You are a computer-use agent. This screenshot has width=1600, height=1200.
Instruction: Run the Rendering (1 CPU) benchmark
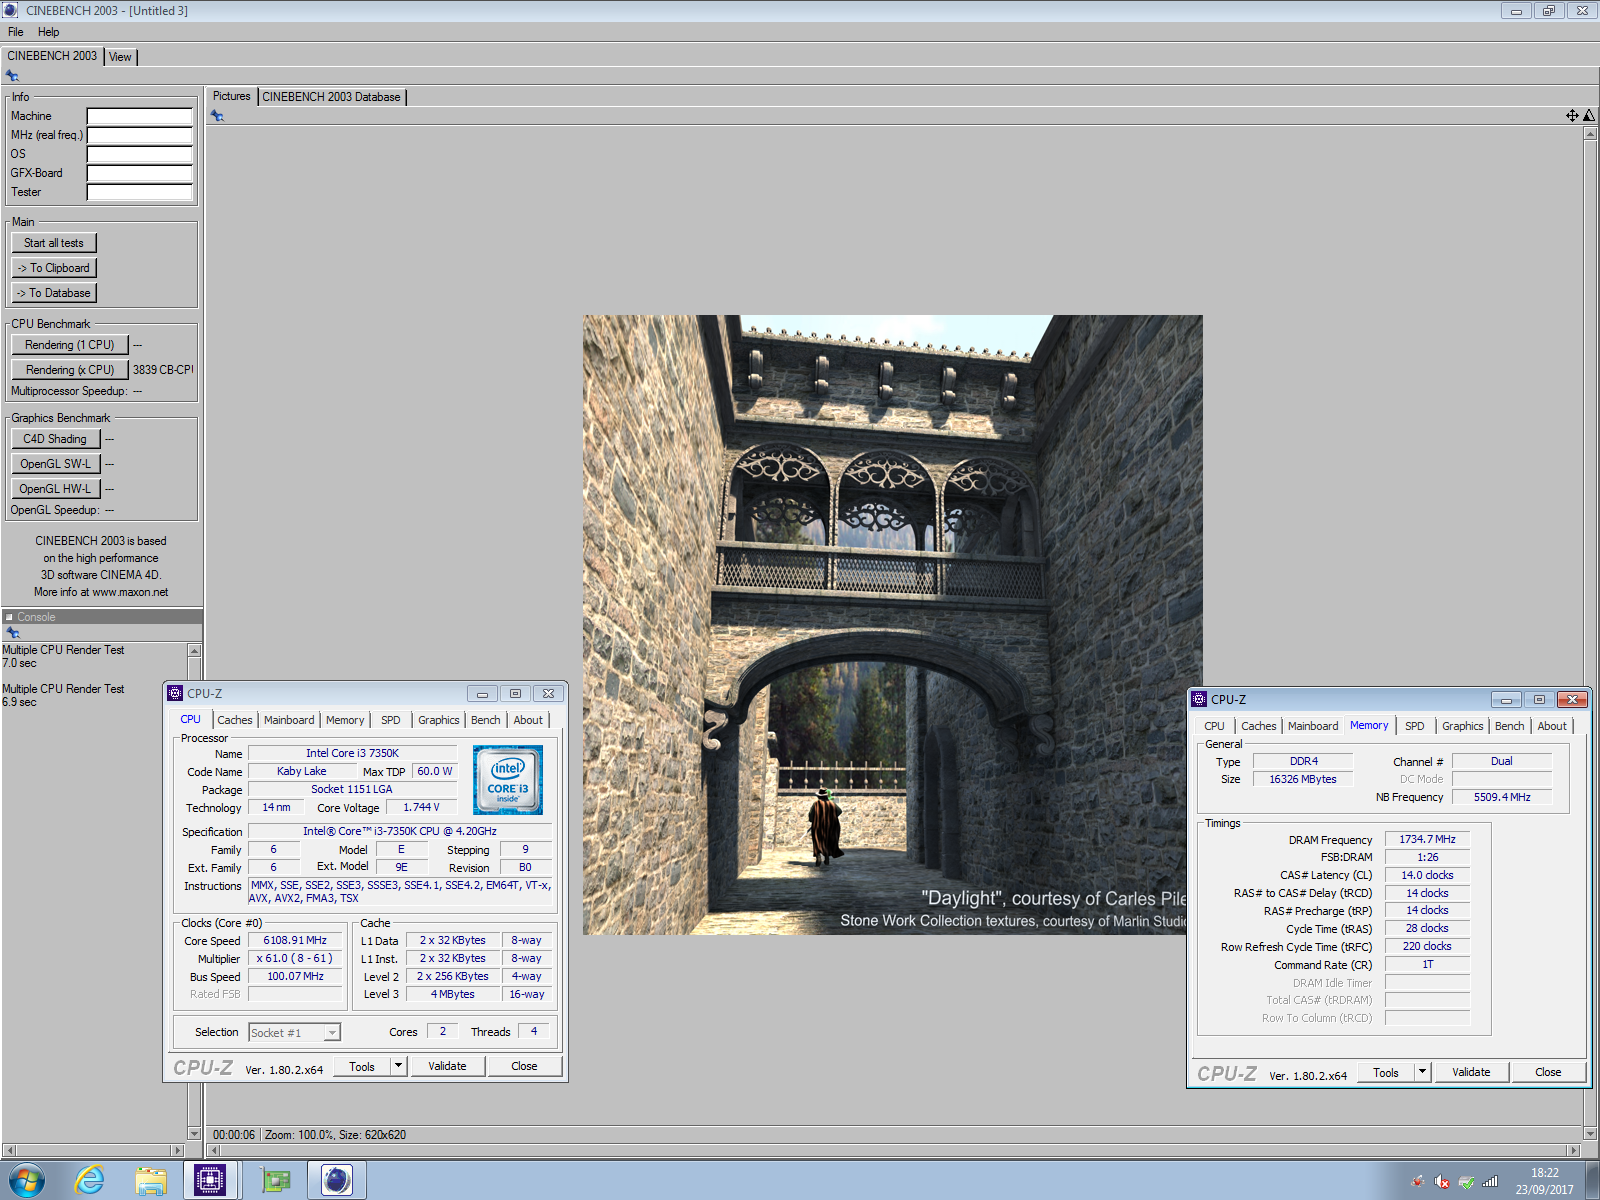pos(70,345)
